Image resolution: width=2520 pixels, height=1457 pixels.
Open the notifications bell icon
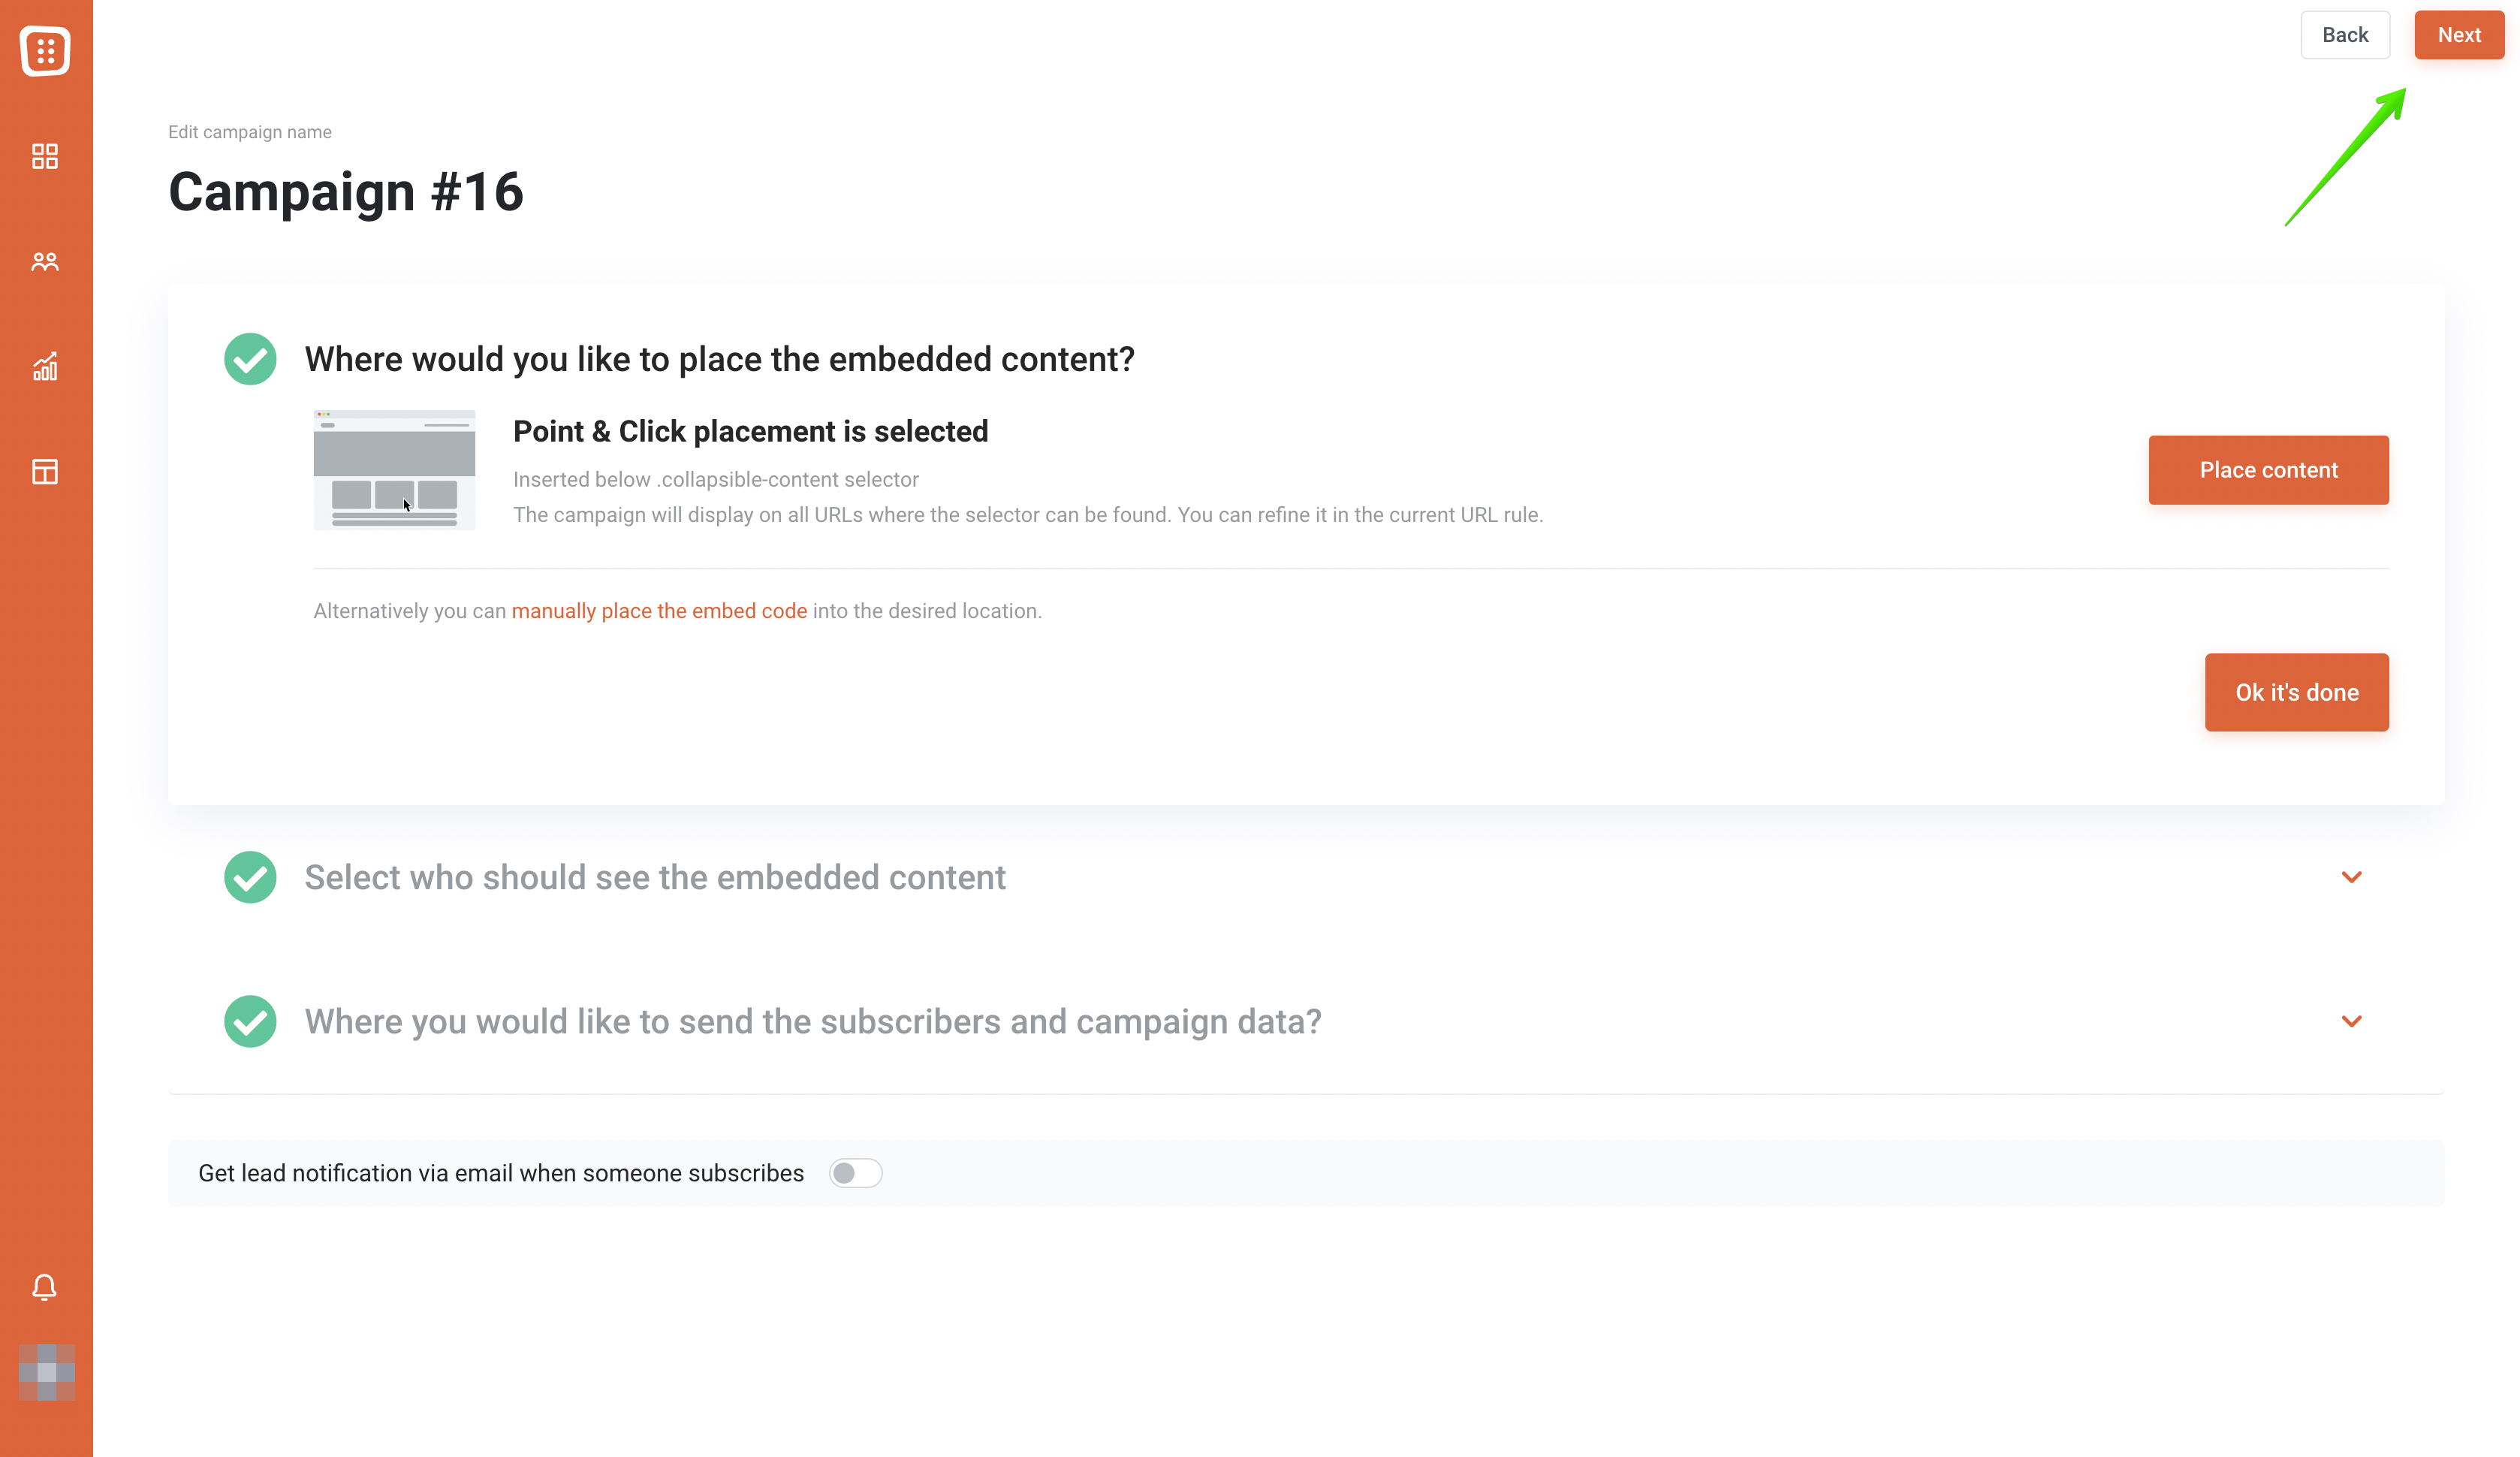(x=45, y=1287)
